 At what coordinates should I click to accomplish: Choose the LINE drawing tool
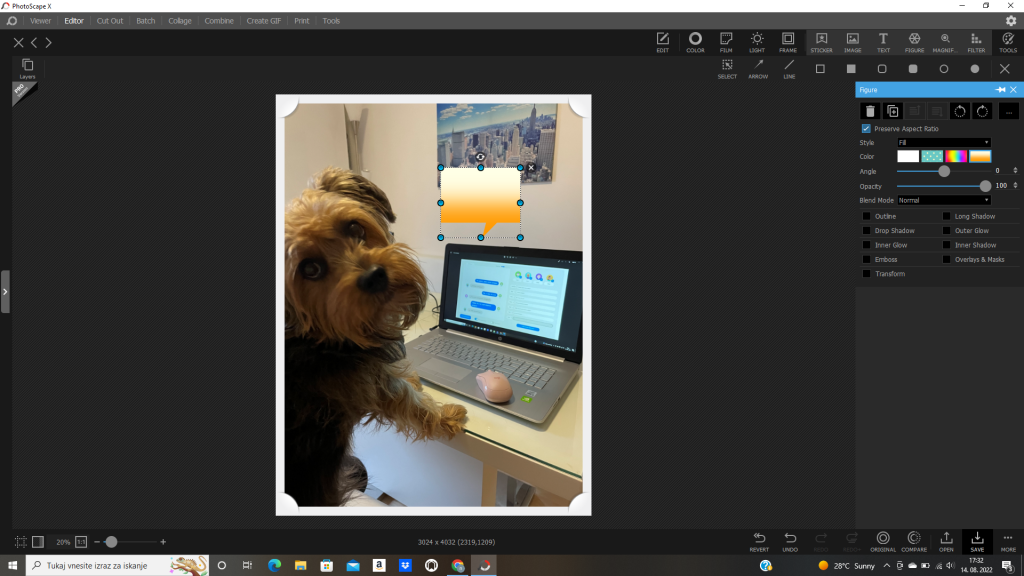[790, 69]
